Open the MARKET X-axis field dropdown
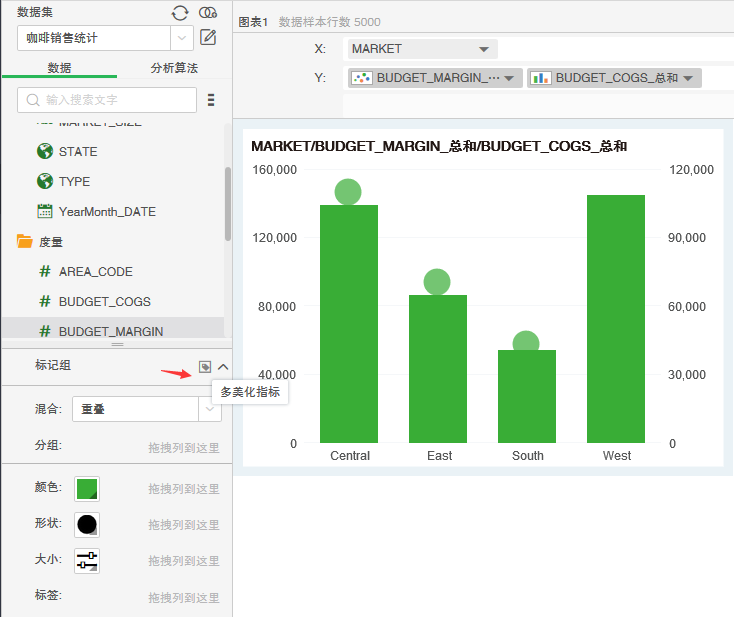734x617 pixels. click(x=484, y=49)
